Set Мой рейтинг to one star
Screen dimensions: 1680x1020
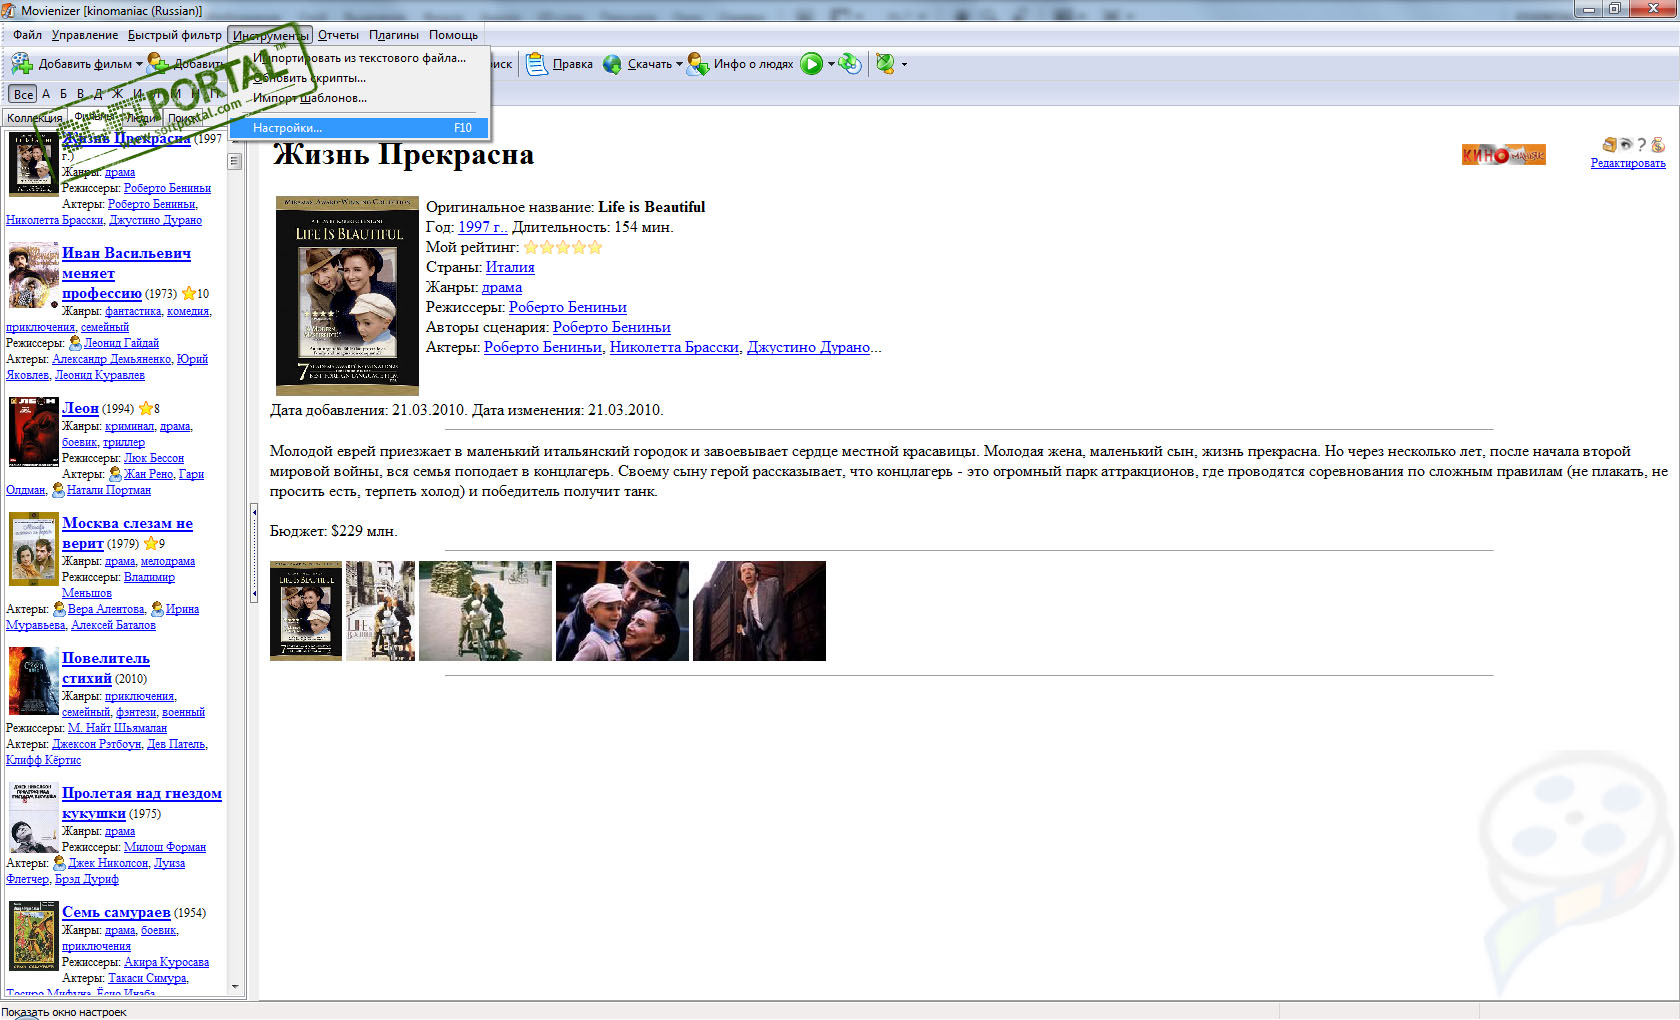pyautogui.click(x=531, y=247)
